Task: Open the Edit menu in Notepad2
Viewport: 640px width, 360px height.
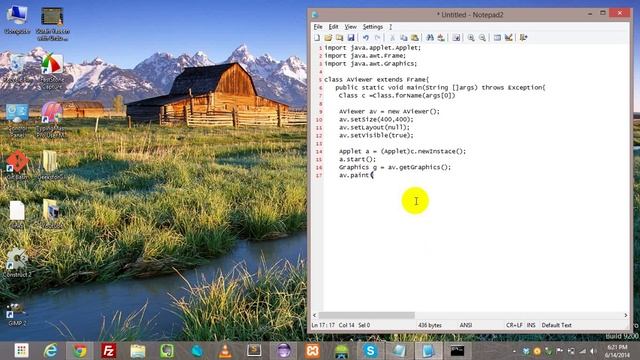Action: pos(333,27)
